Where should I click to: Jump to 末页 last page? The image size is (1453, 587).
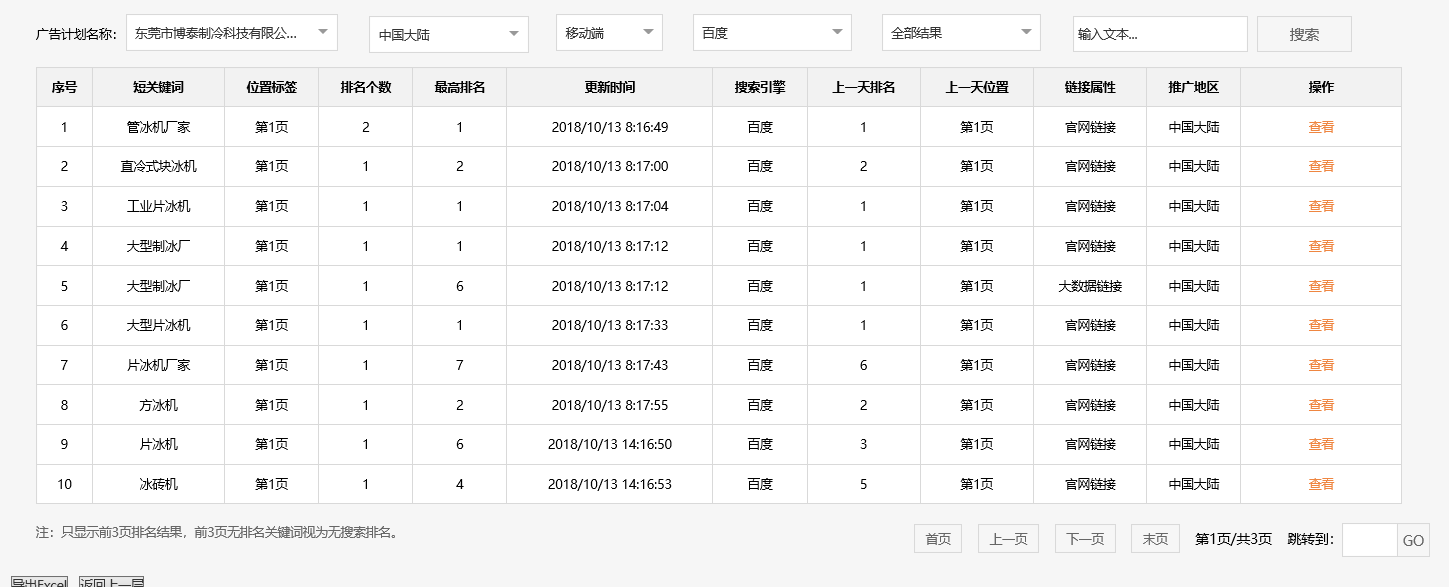1154,538
